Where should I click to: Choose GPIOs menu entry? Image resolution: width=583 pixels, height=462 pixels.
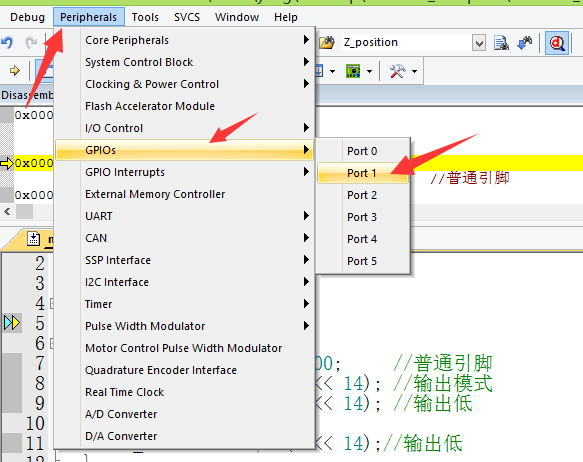(184, 150)
